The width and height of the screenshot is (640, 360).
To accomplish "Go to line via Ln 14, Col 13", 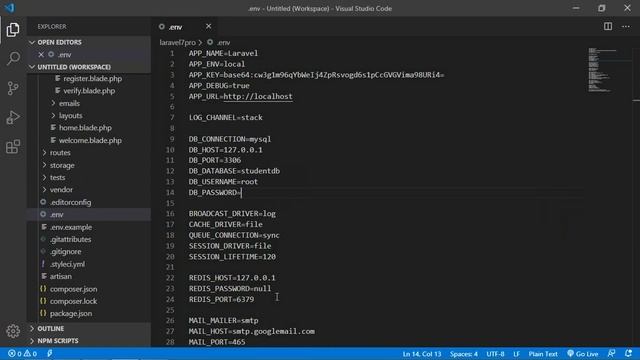I will (422, 354).
